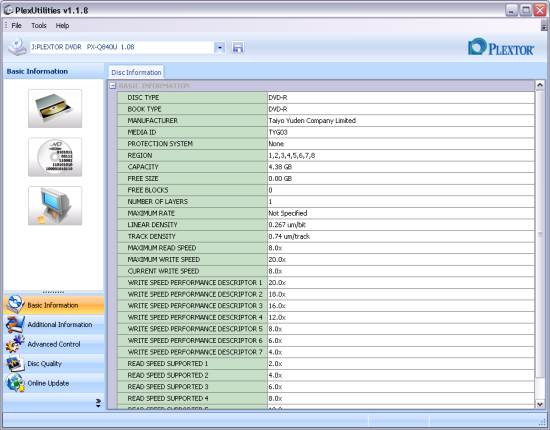Click WRITE SPEED PERFORMANCE DESCRIPTOR 3 value 16.0x
The image size is (550, 430).
pyautogui.click(x=277, y=306)
